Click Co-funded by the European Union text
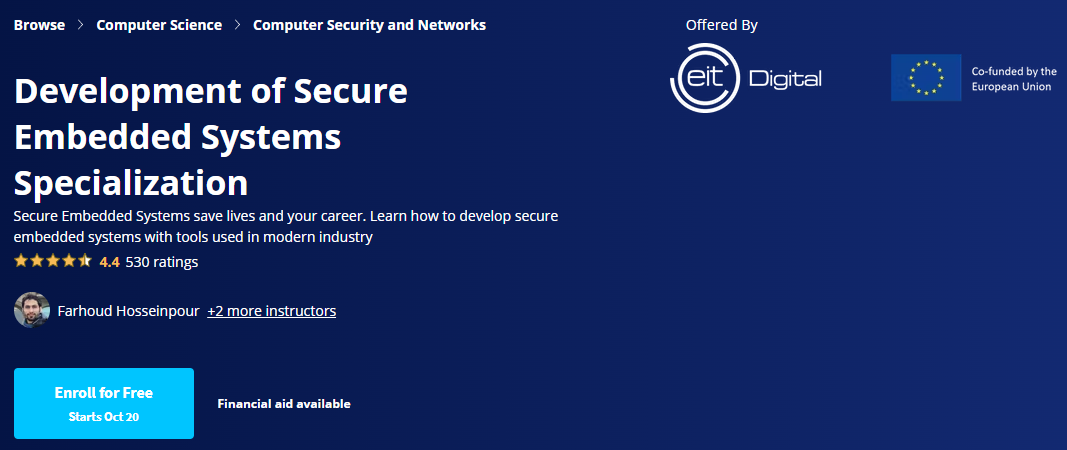The height and width of the screenshot is (450, 1067). [1013, 79]
